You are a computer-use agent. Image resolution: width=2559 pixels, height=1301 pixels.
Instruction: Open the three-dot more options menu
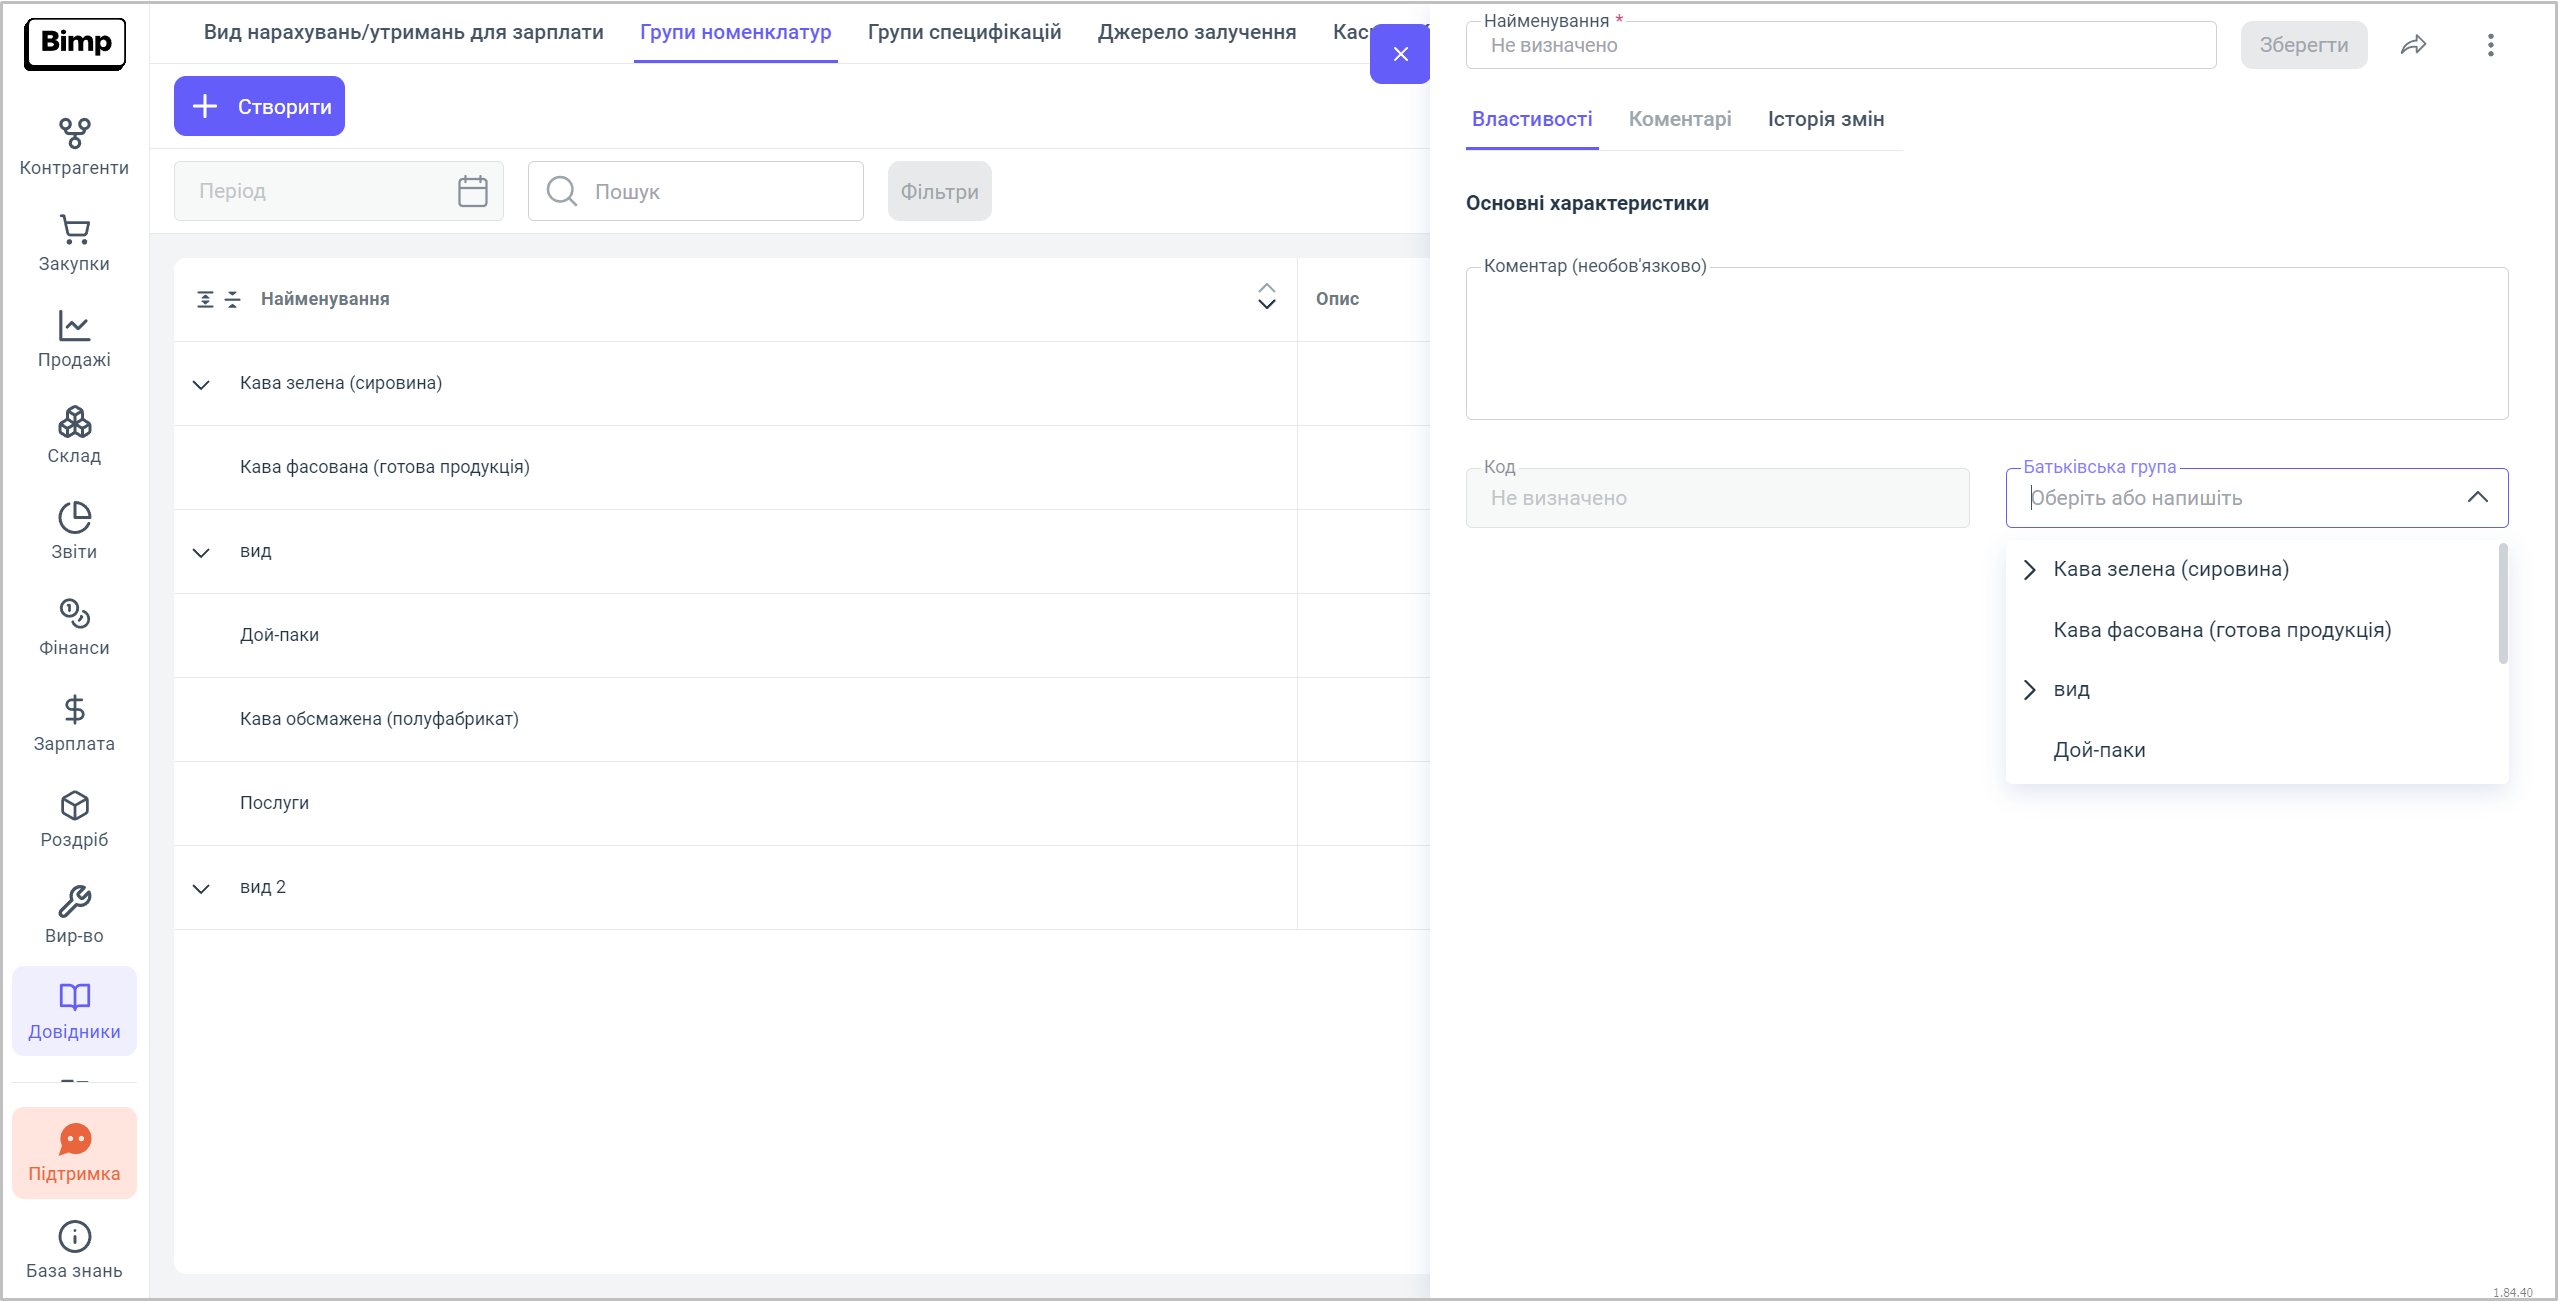point(2490,45)
